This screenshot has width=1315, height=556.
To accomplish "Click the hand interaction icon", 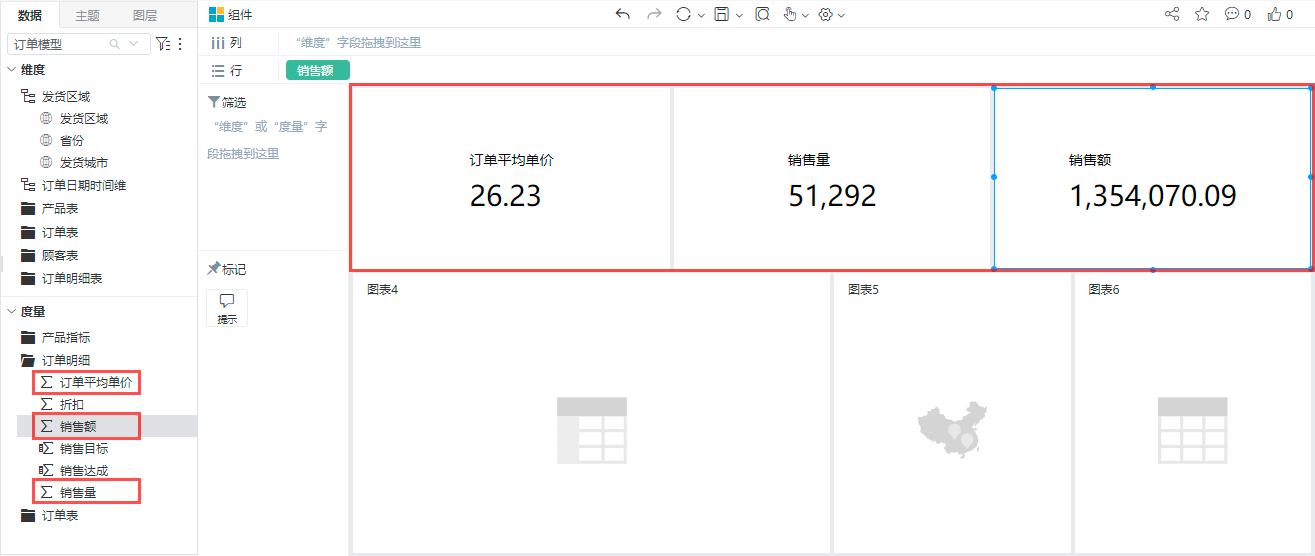I will pyautogui.click(x=790, y=14).
